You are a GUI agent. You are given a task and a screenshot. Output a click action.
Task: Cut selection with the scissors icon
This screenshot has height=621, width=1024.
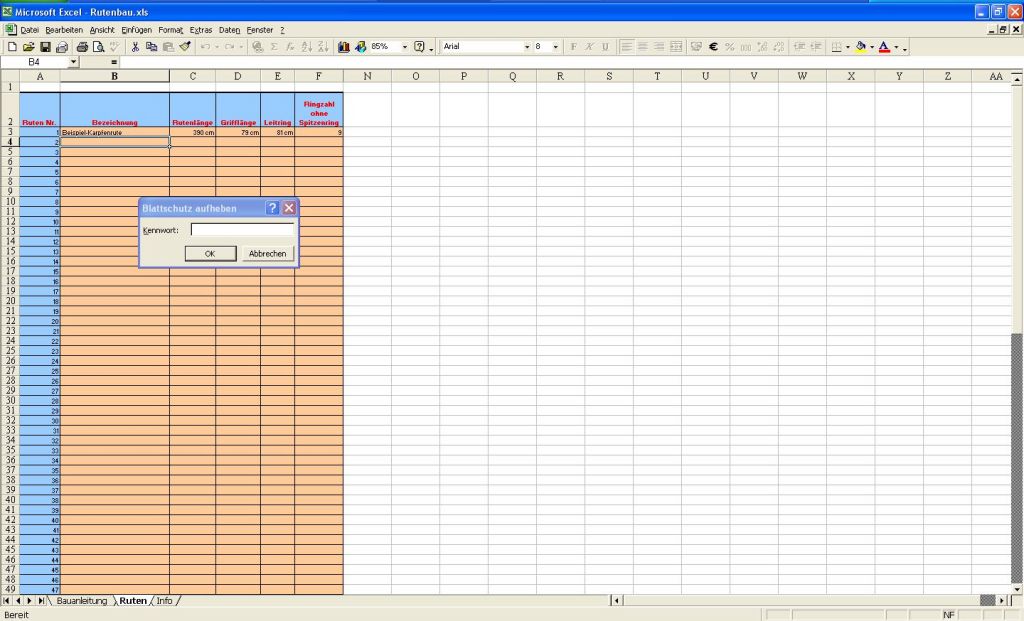click(x=136, y=47)
